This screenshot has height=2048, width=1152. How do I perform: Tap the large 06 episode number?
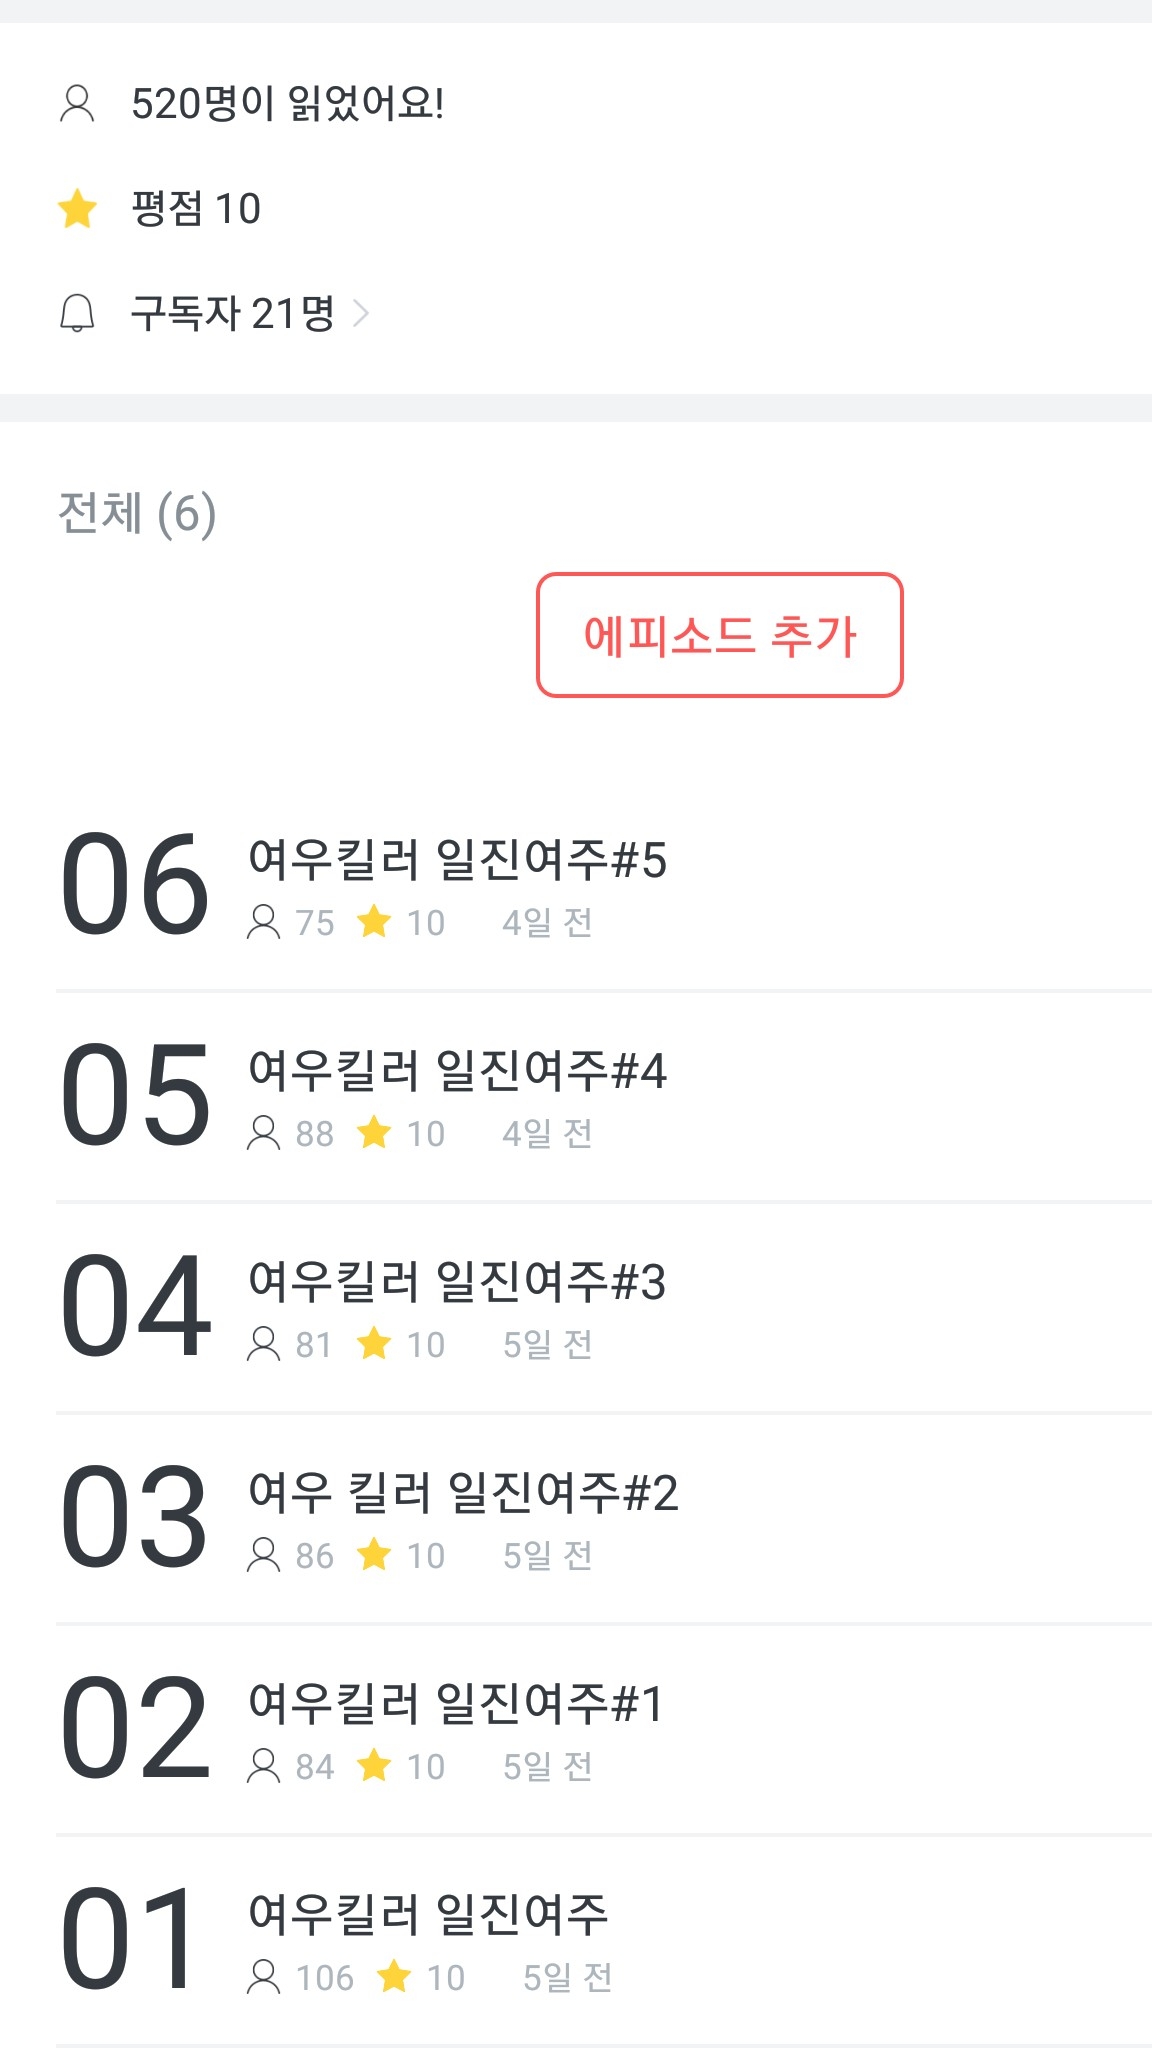135,885
